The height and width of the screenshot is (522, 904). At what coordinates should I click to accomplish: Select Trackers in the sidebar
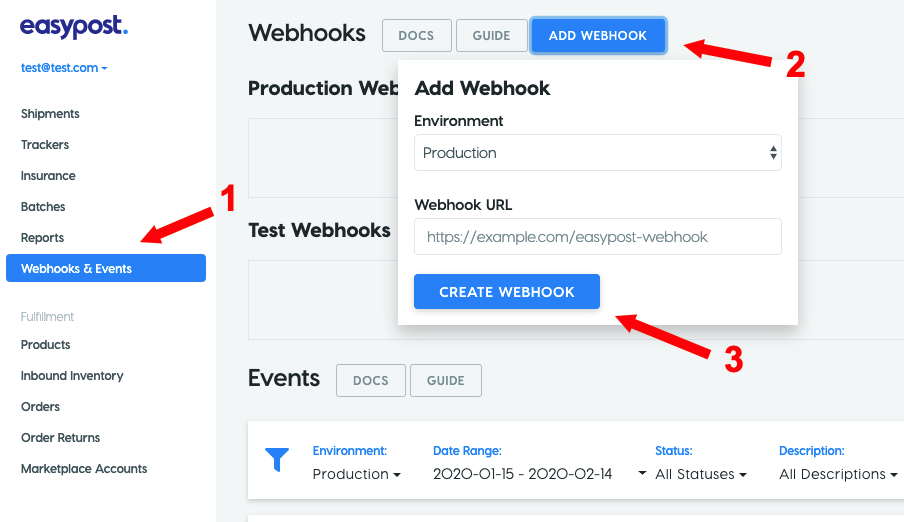[45, 145]
